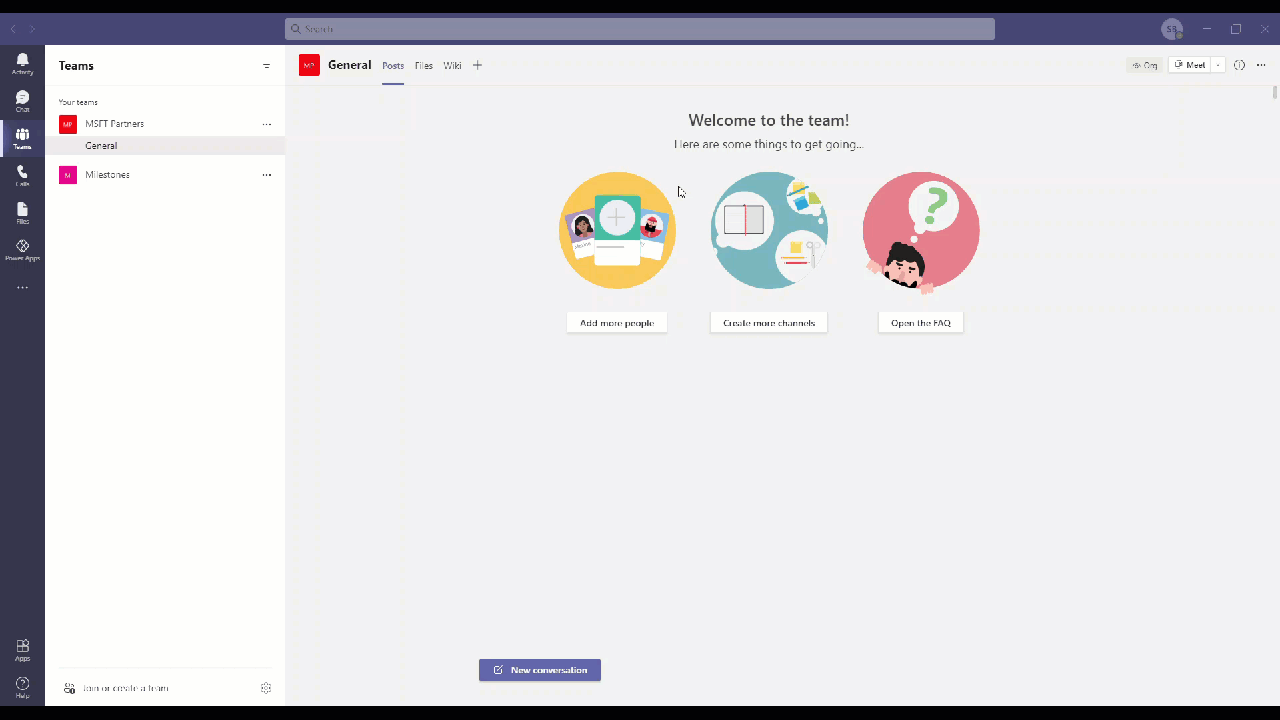Screen dimensions: 1280x720
Task: Open Chat from the left rail
Action: (x=22, y=101)
